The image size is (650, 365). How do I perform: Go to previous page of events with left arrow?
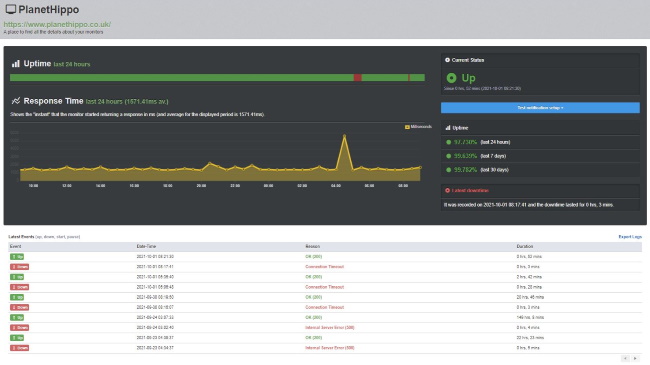click(625, 358)
